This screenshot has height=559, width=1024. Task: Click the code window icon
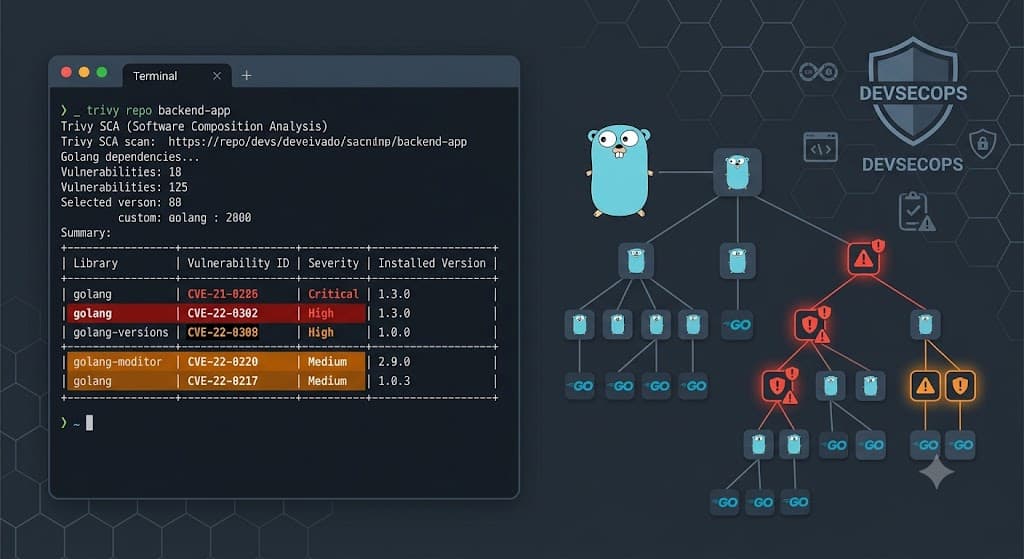[820, 148]
